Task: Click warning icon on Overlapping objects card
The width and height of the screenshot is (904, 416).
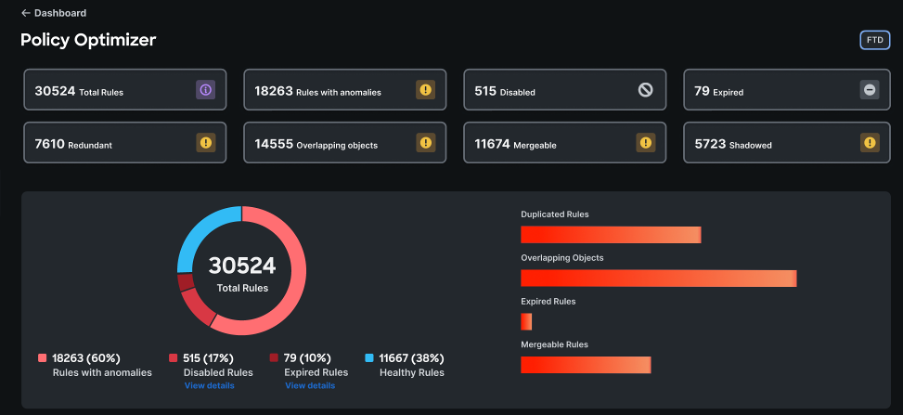Action: point(426,143)
